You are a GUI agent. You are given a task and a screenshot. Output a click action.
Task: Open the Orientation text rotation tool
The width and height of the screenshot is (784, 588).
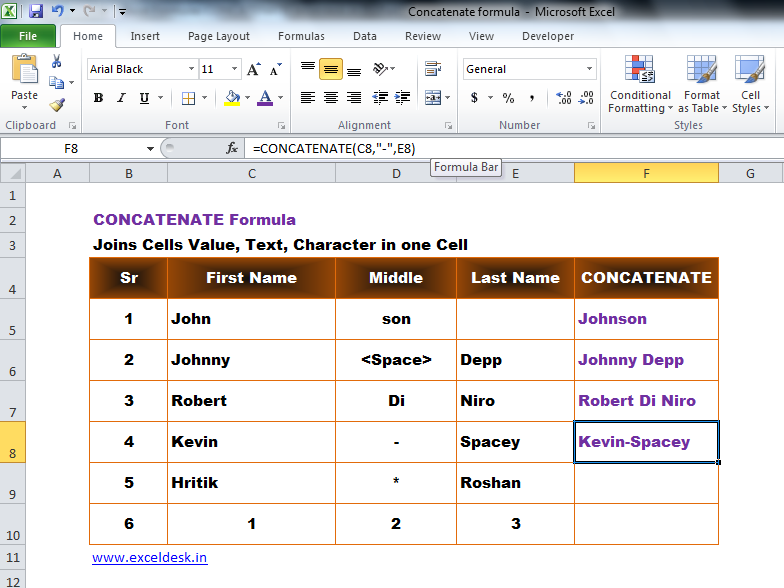(x=380, y=68)
